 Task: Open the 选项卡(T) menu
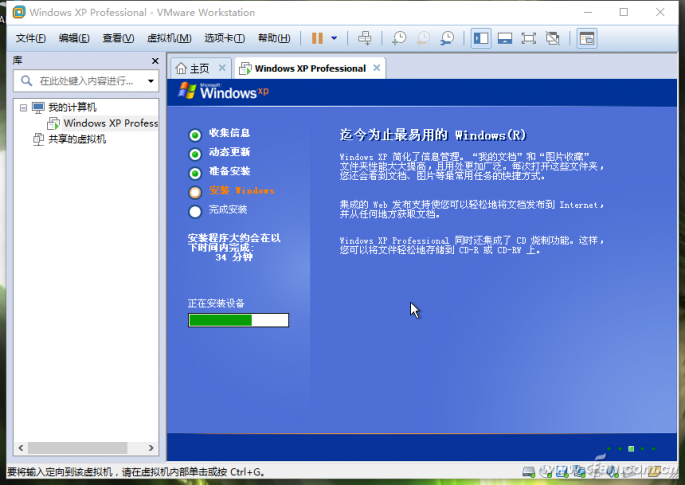click(225, 38)
